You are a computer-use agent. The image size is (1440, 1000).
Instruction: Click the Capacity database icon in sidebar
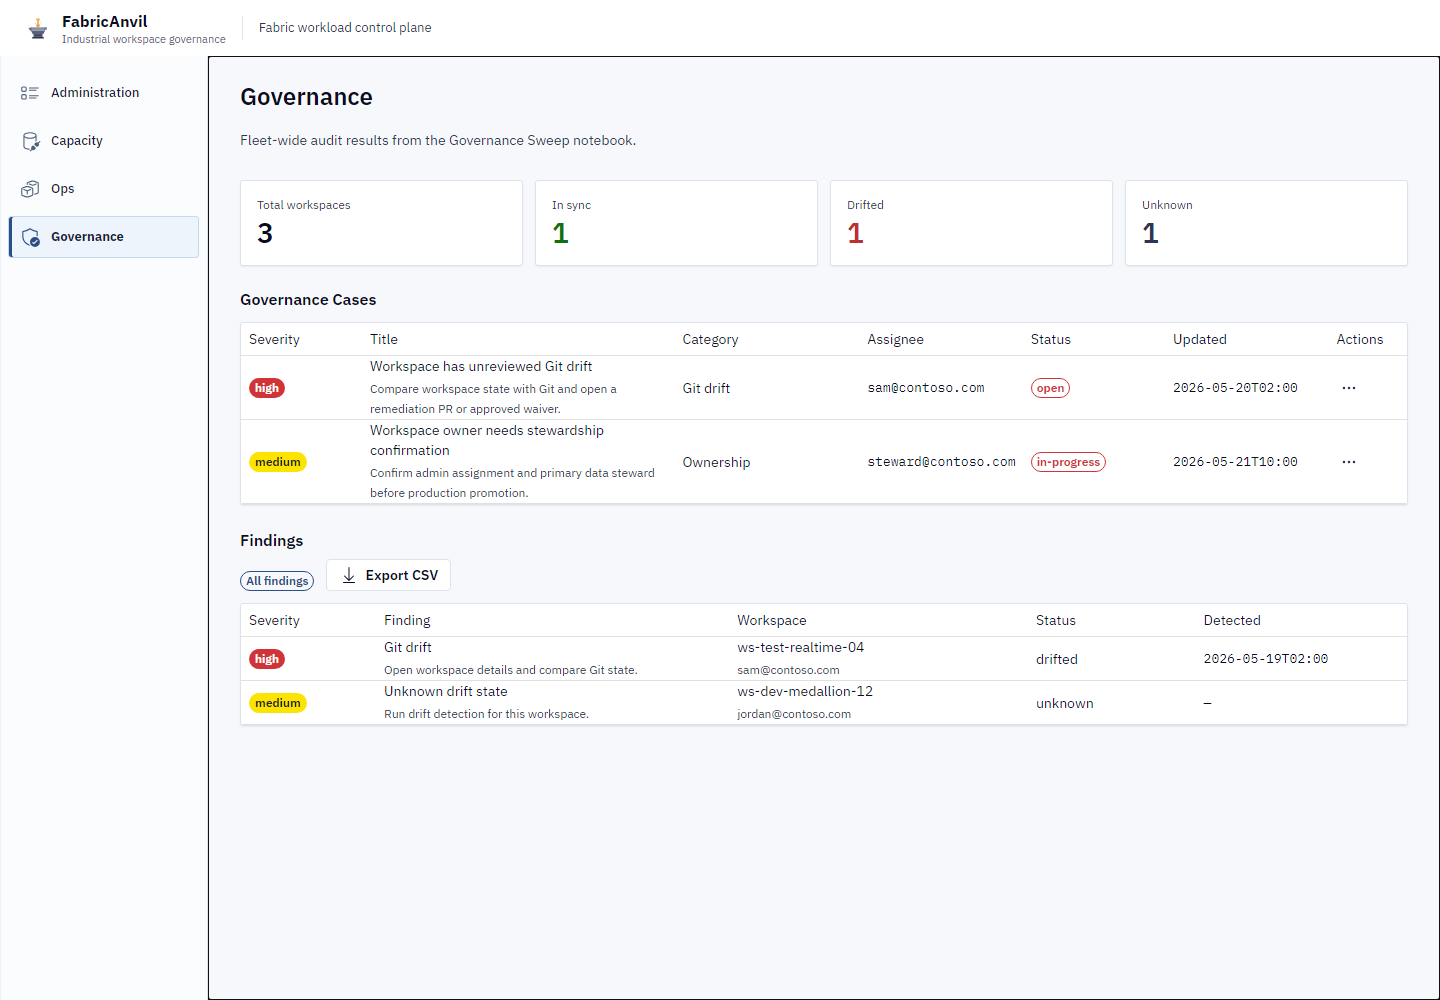pos(30,141)
